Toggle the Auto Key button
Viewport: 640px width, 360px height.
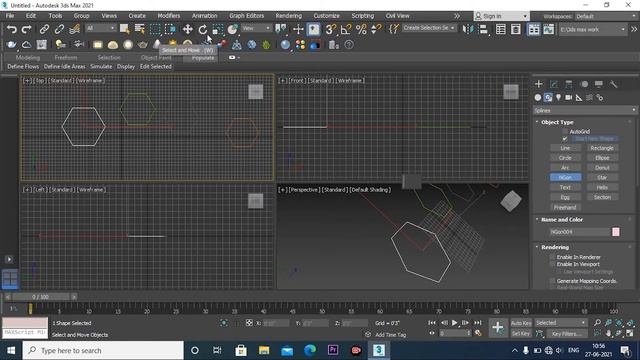coord(521,323)
